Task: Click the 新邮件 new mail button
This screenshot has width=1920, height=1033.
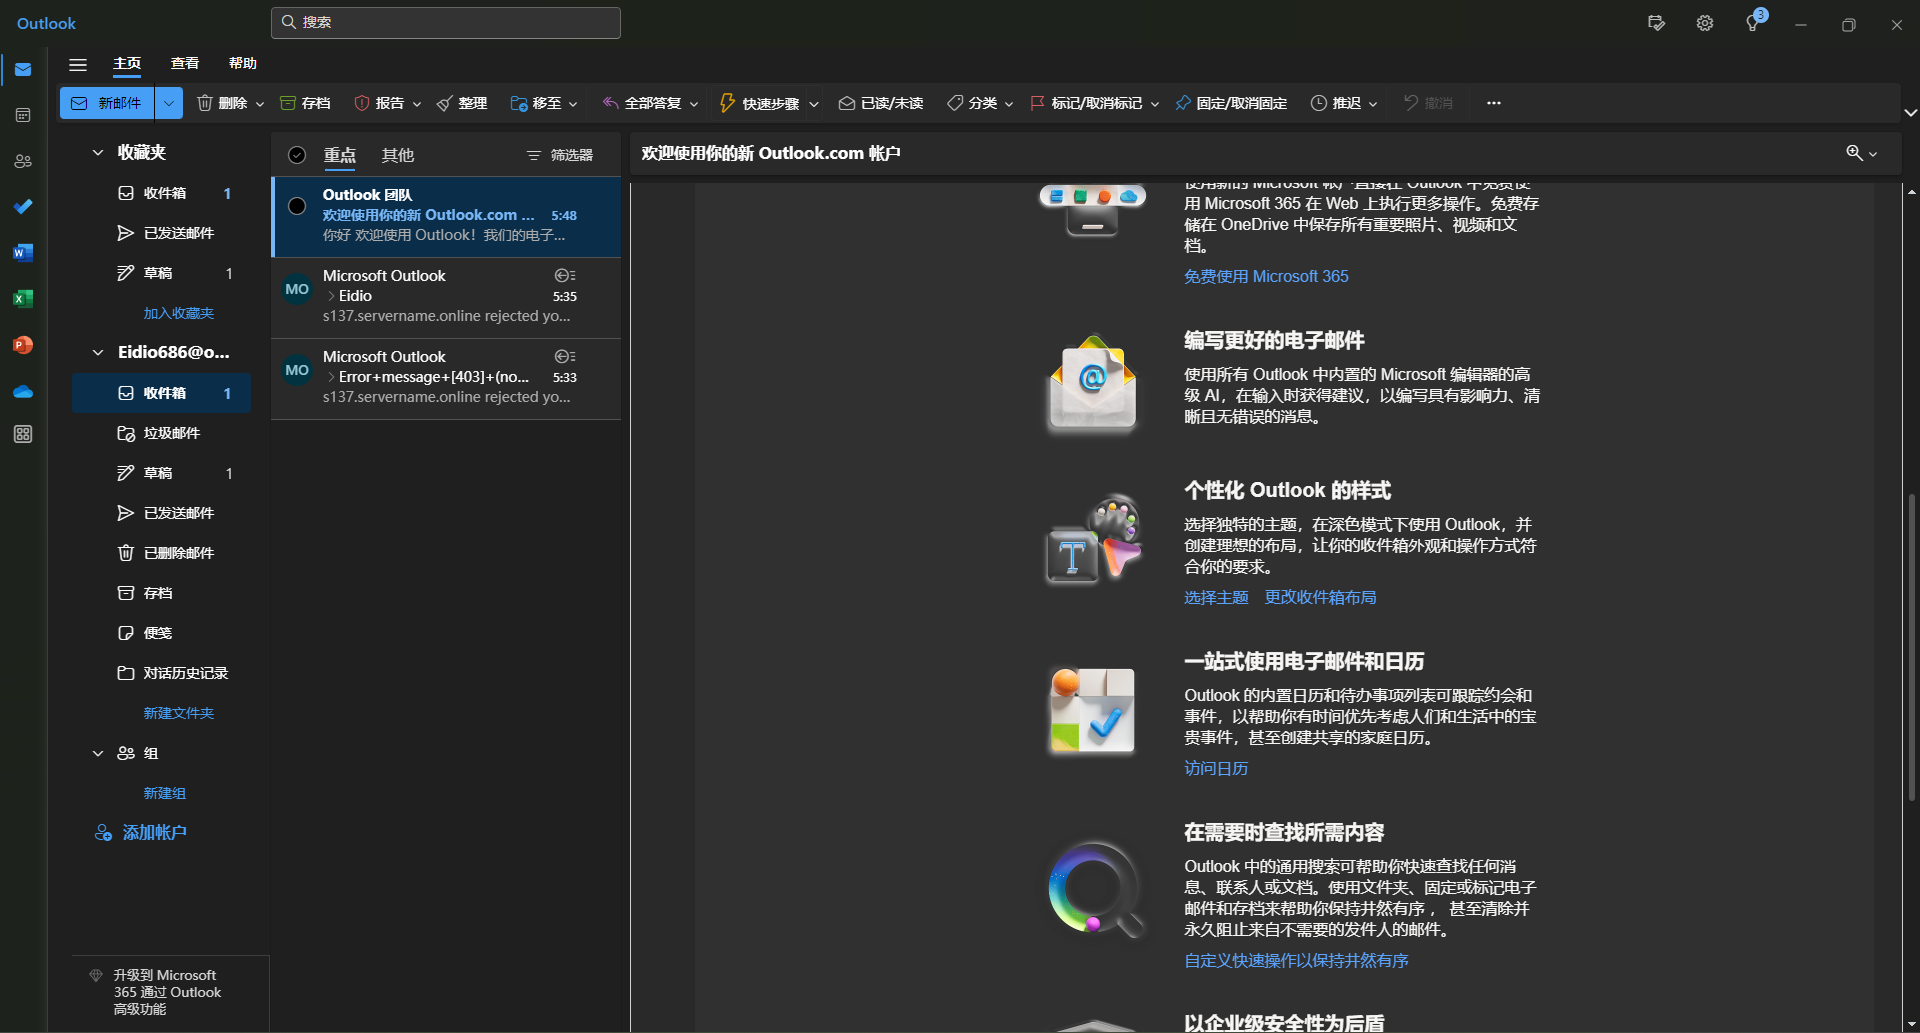Action: tap(107, 103)
